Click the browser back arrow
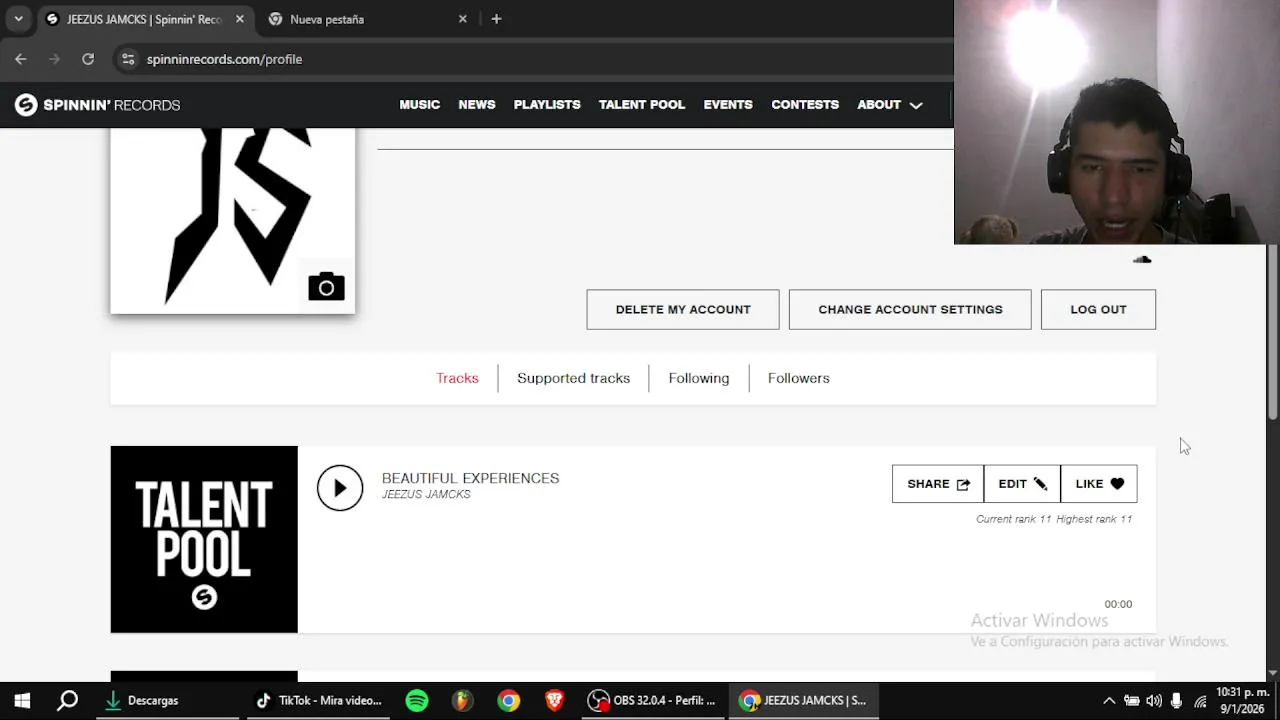Viewport: 1280px width, 720px height. 21,59
